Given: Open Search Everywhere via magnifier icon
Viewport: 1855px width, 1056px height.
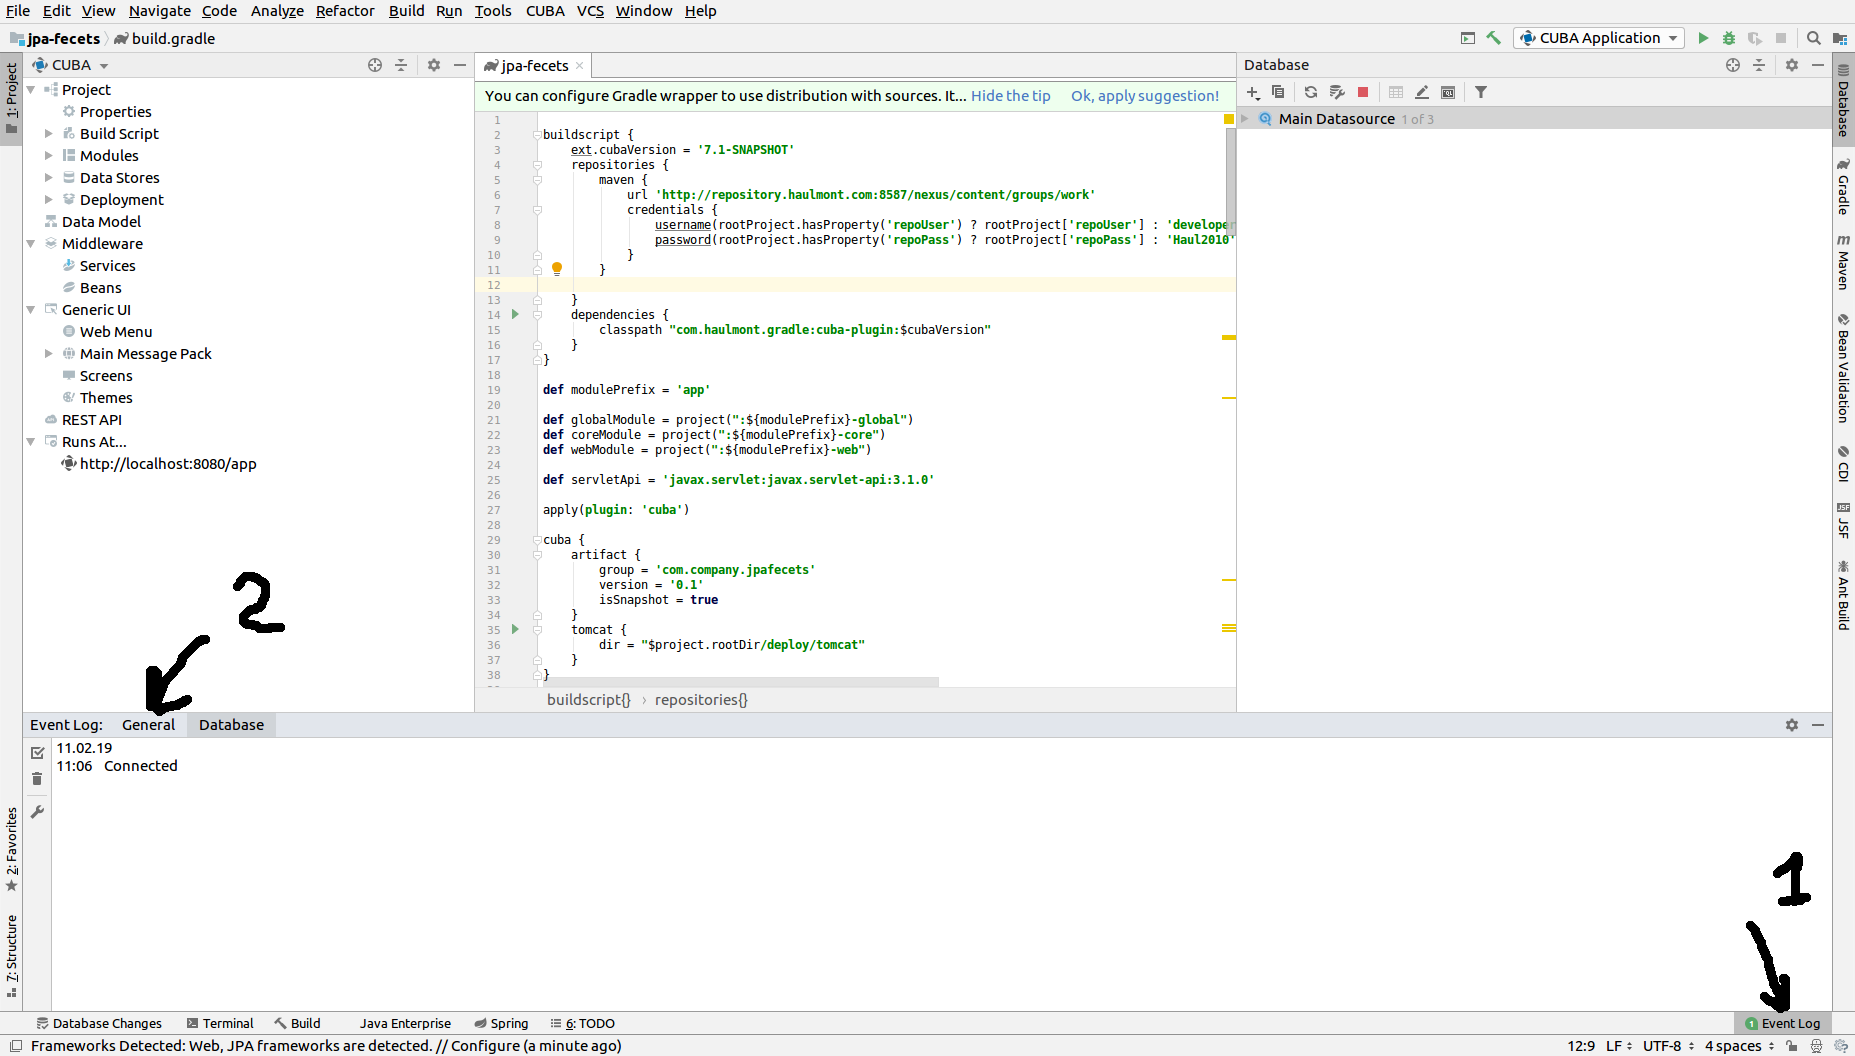Looking at the screenshot, I should [1813, 38].
